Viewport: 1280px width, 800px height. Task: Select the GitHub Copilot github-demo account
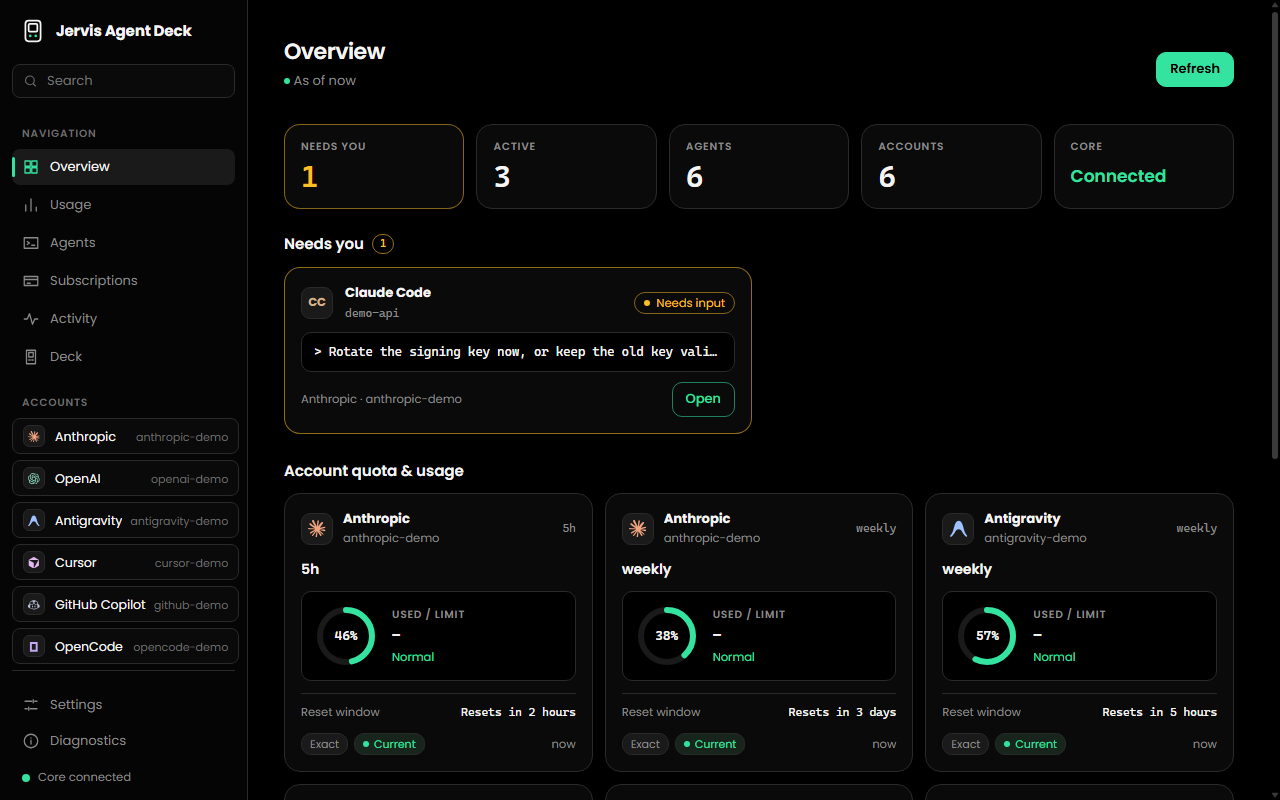[126, 605]
